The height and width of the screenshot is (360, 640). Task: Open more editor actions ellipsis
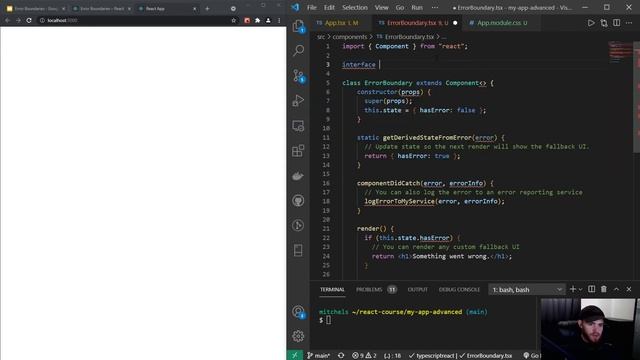tap(629, 23)
